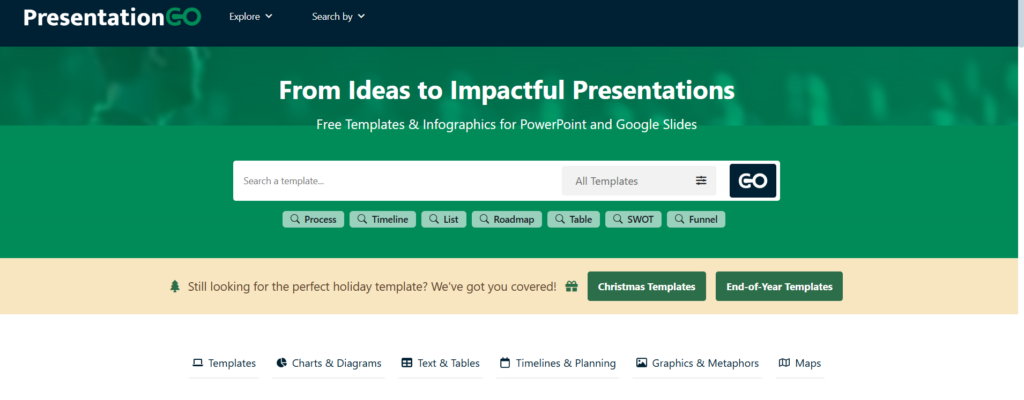Click the holiday template banner message text
This screenshot has width=1024, height=400.
pyautogui.click(x=372, y=286)
